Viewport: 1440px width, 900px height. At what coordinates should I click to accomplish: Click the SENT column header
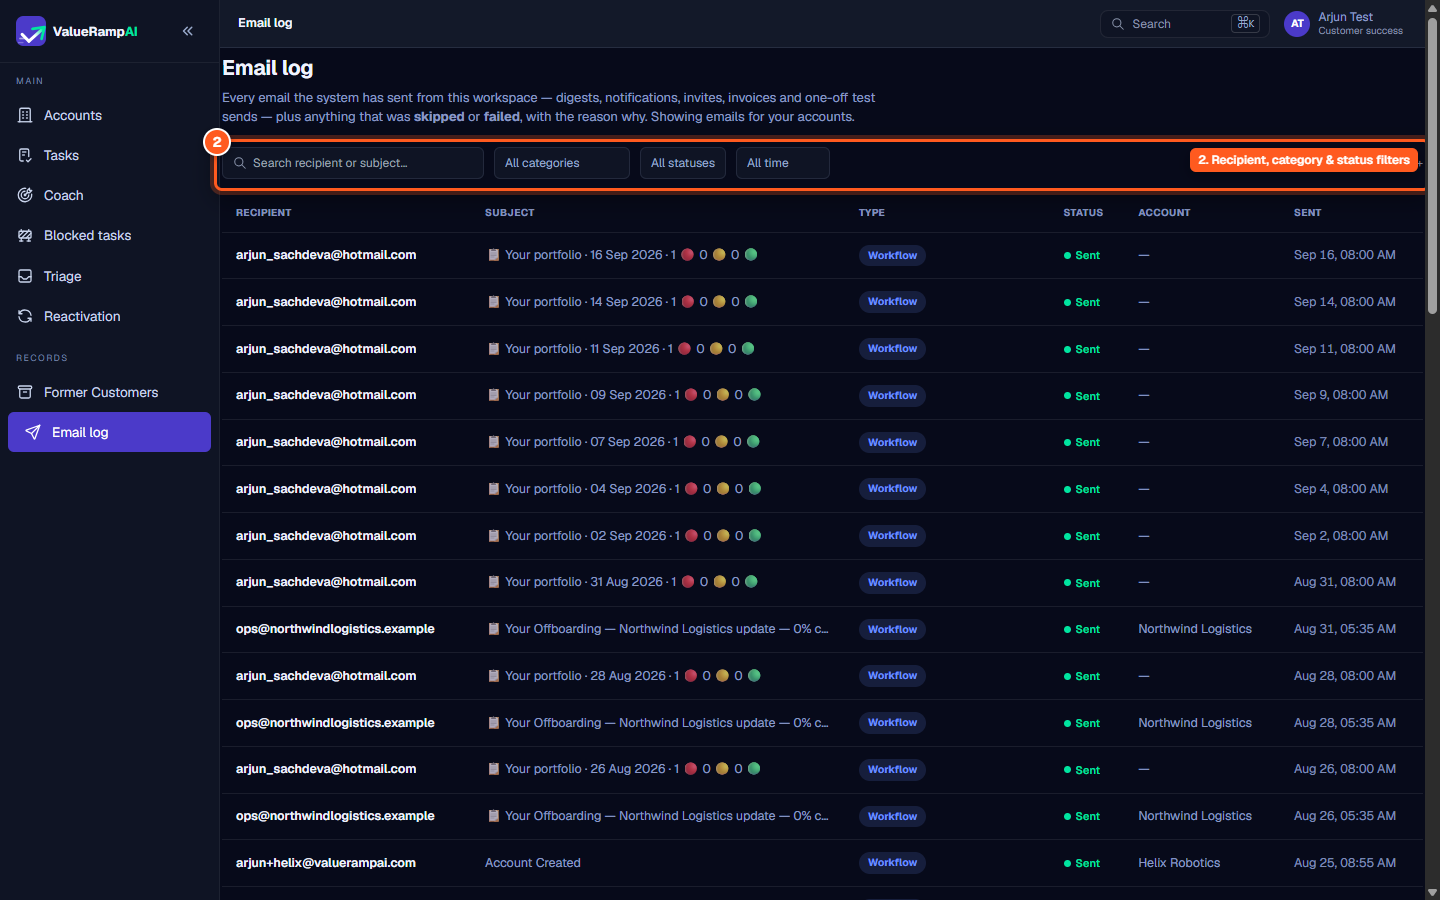pos(1307,213)
